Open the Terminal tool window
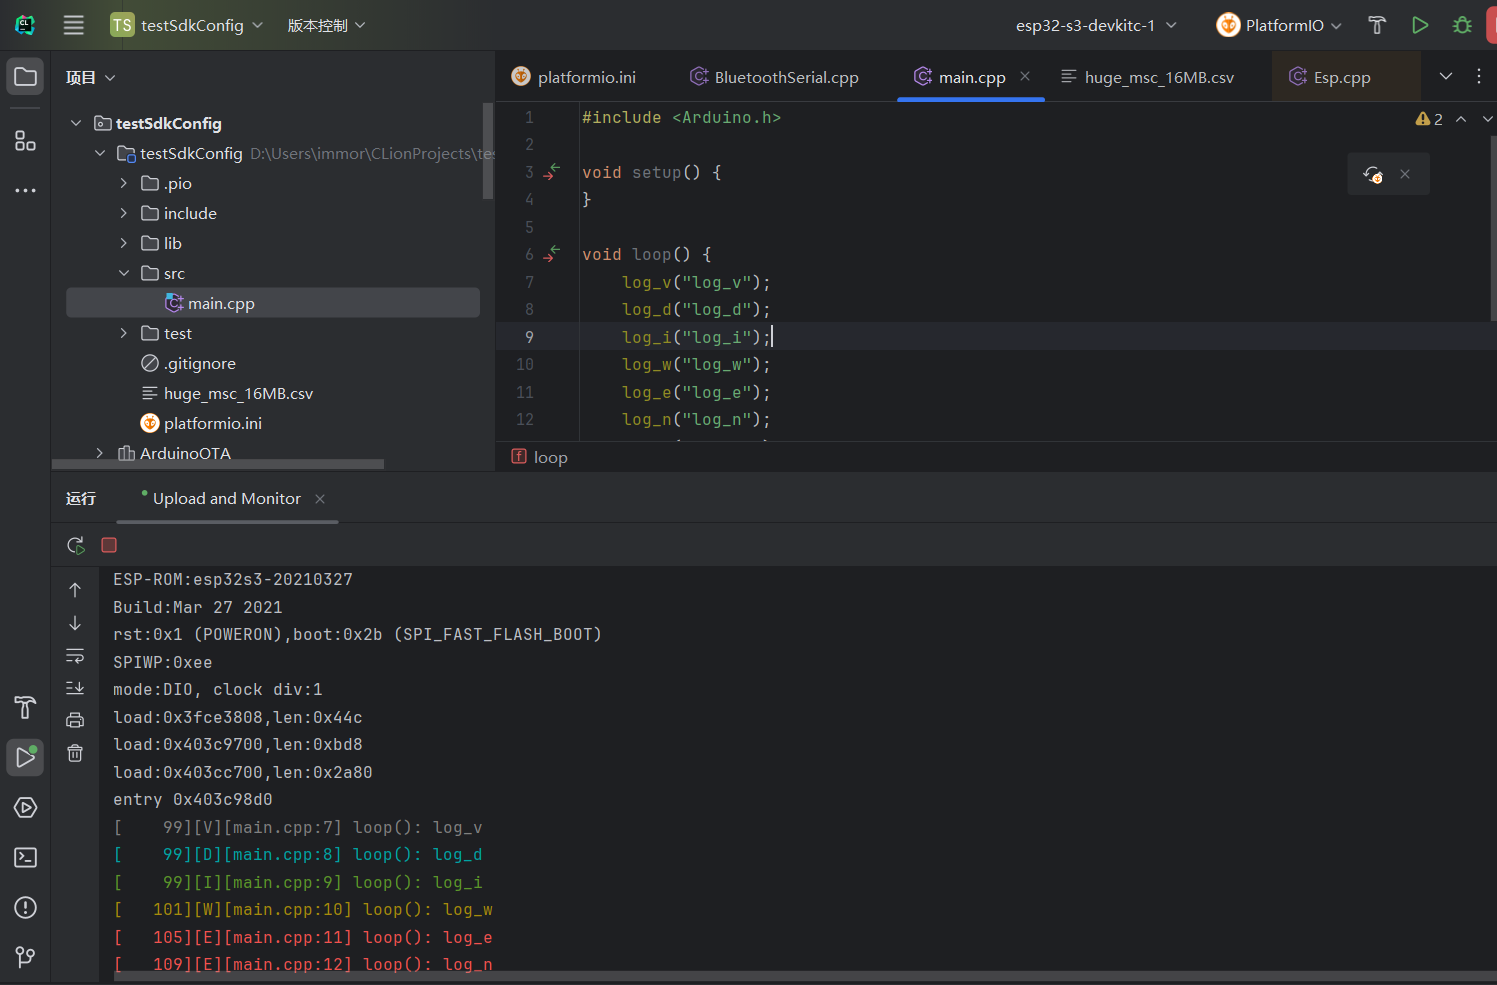 click(x=25, y=858)
